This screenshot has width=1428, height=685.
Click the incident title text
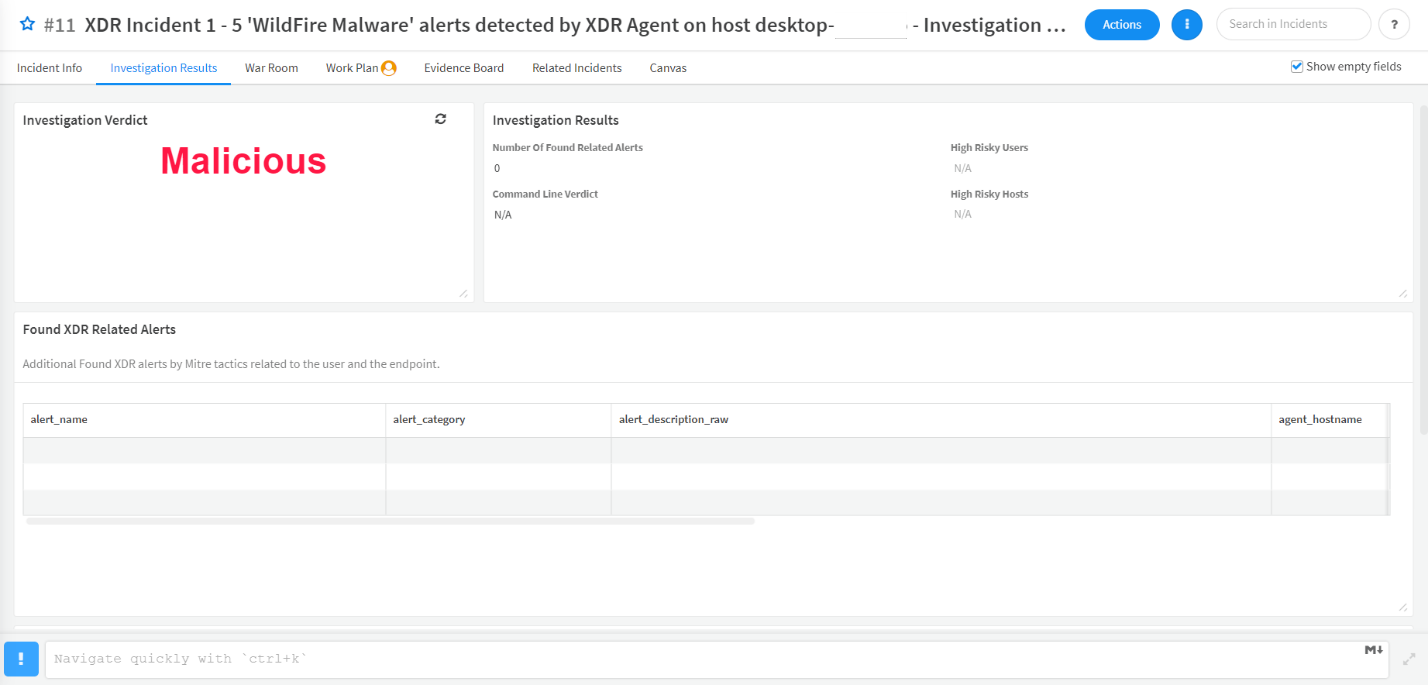[575, 25]
